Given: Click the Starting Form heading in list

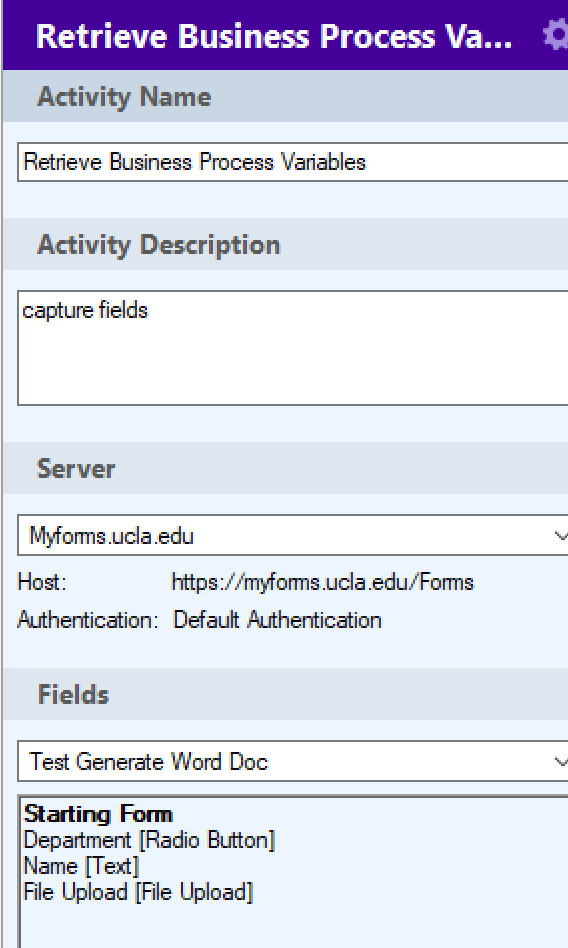Looking at the screenshot, I should [x=98, y=814].
